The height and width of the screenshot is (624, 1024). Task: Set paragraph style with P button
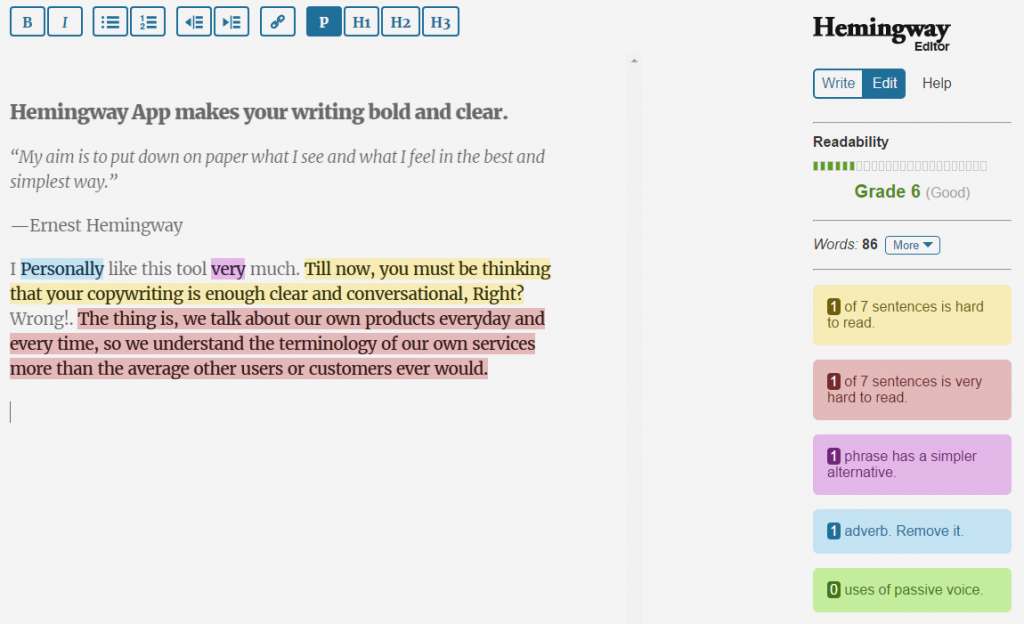click(324, 22)
